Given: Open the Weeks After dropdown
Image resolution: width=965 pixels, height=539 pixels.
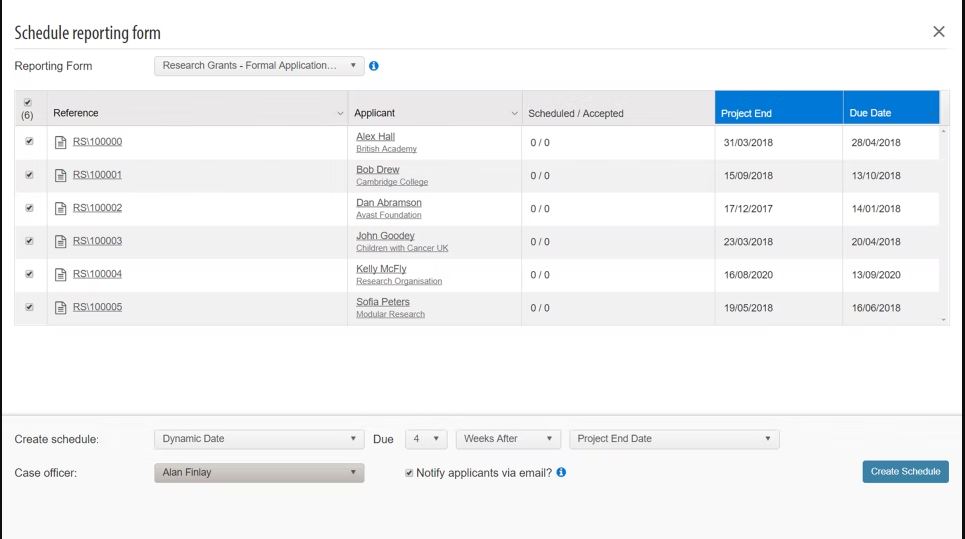Looking at the screenshot, I should [x=509, y=439].
